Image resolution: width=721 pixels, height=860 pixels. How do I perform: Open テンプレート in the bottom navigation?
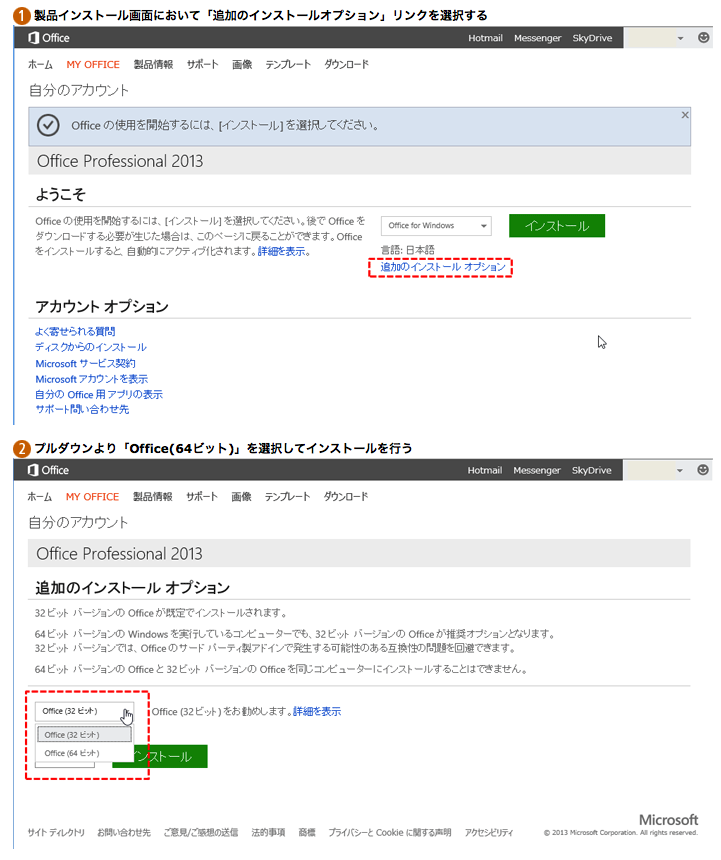tap(287, 497)
